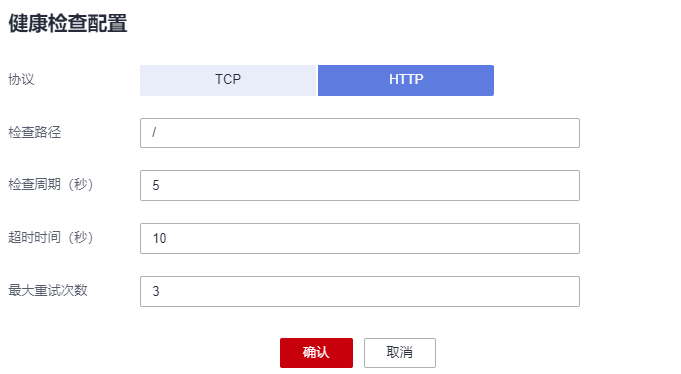Place cursor on the slash path value

click(x=154, y=132)
